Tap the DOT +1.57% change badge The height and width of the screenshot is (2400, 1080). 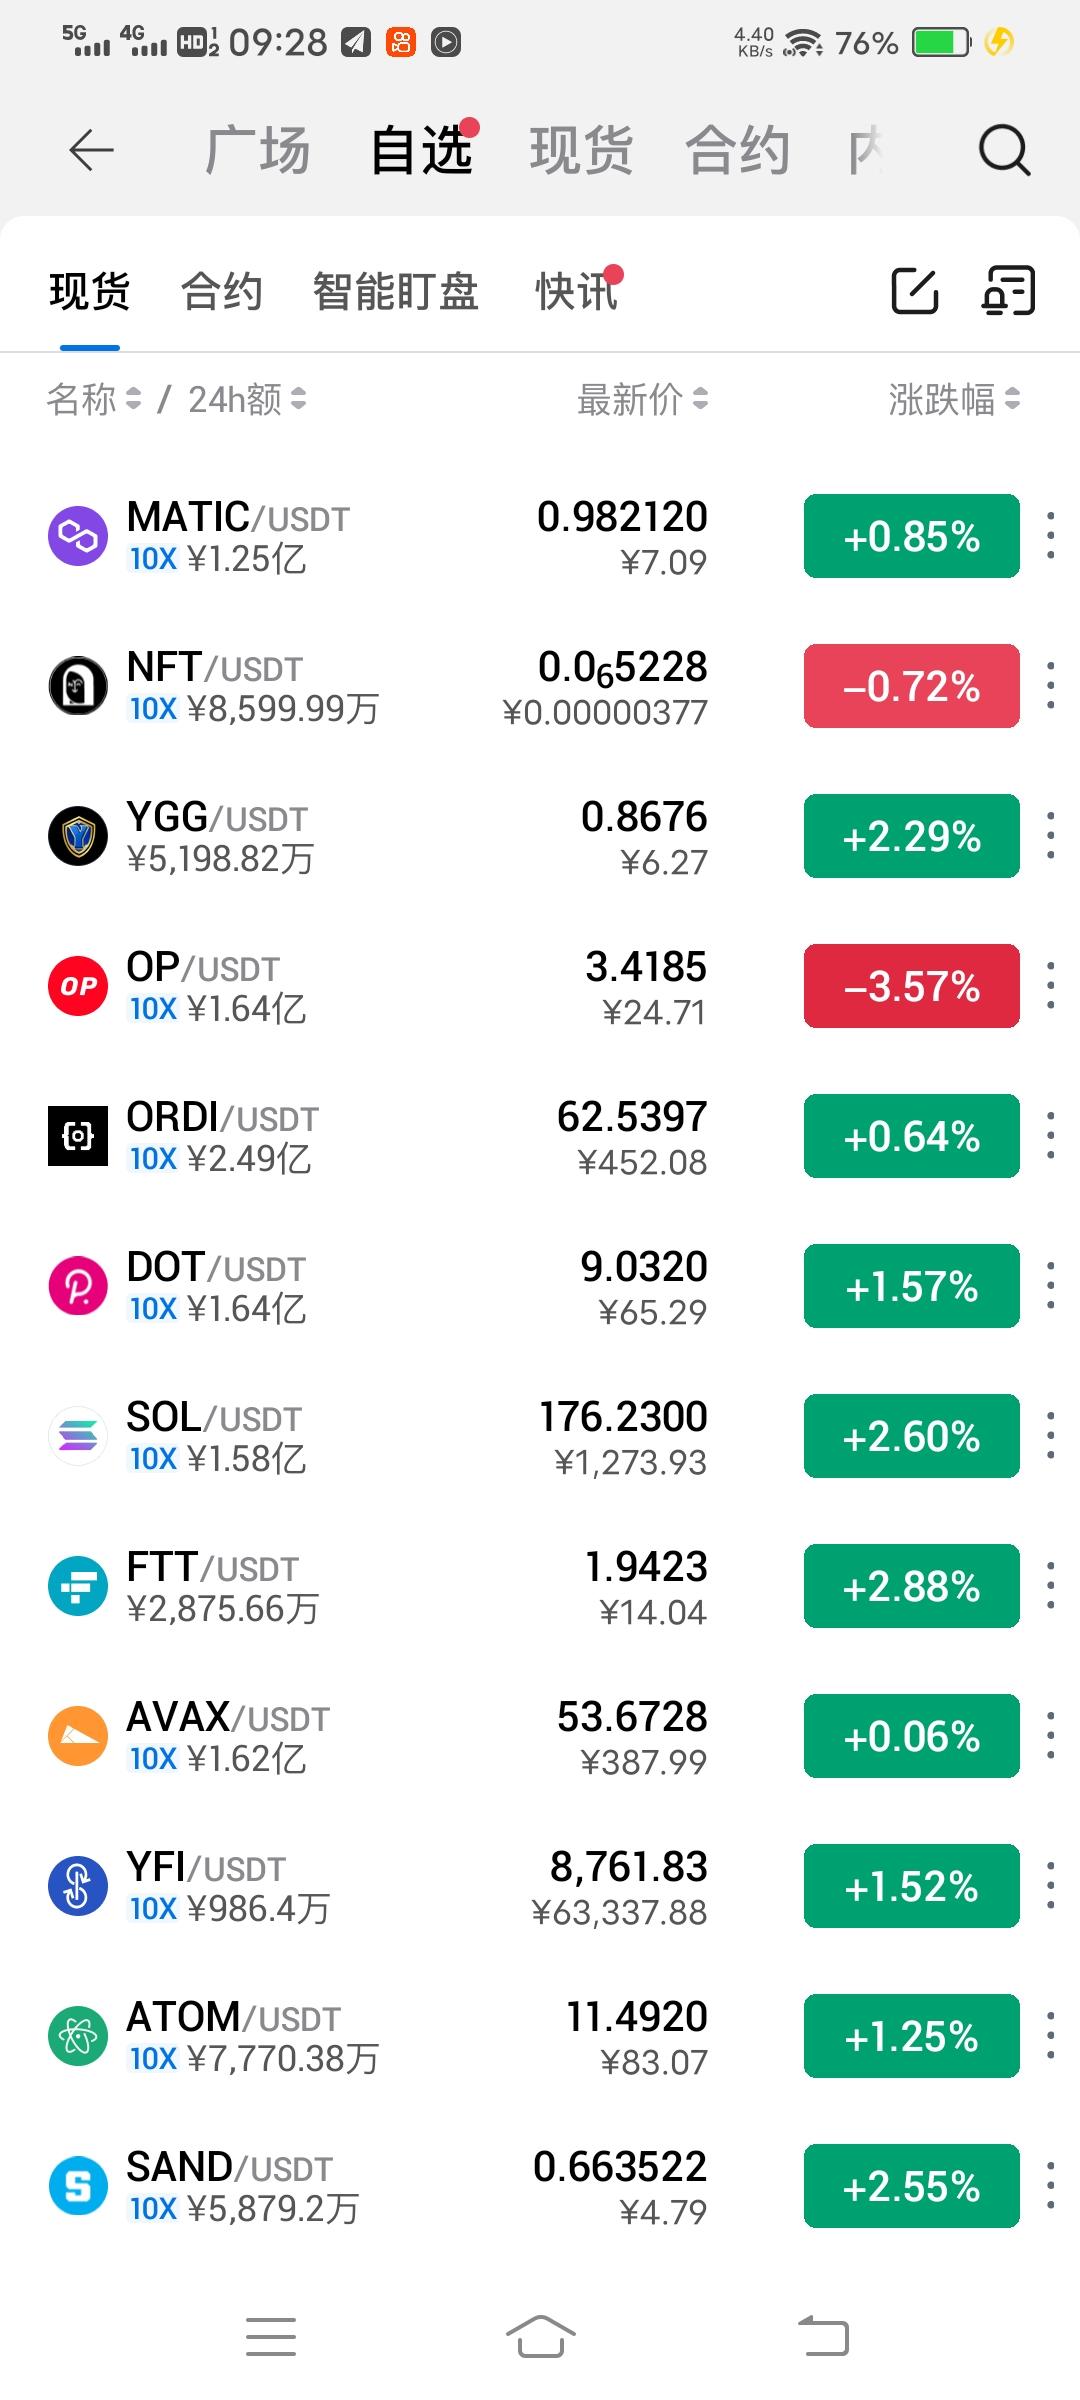click(911, 1286)
